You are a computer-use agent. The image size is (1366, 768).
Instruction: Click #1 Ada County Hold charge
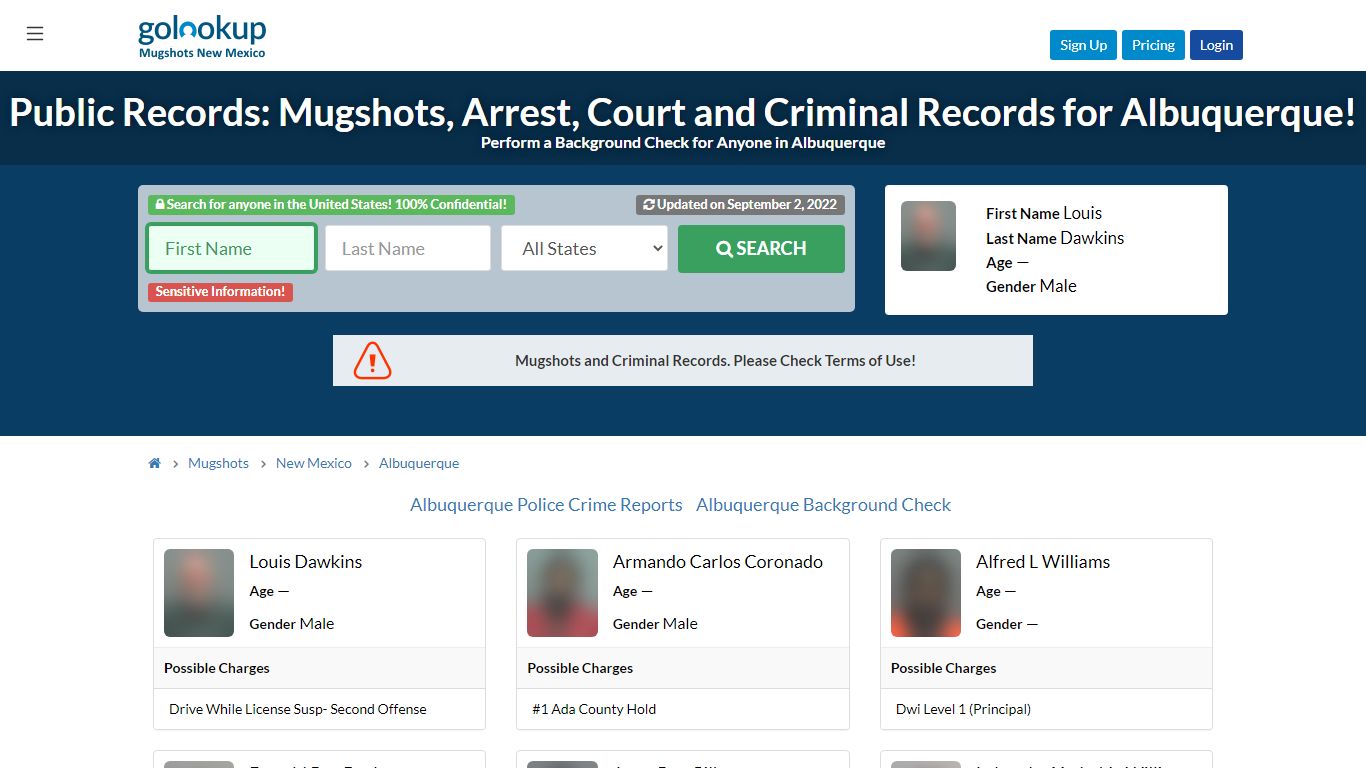[594, 709]
